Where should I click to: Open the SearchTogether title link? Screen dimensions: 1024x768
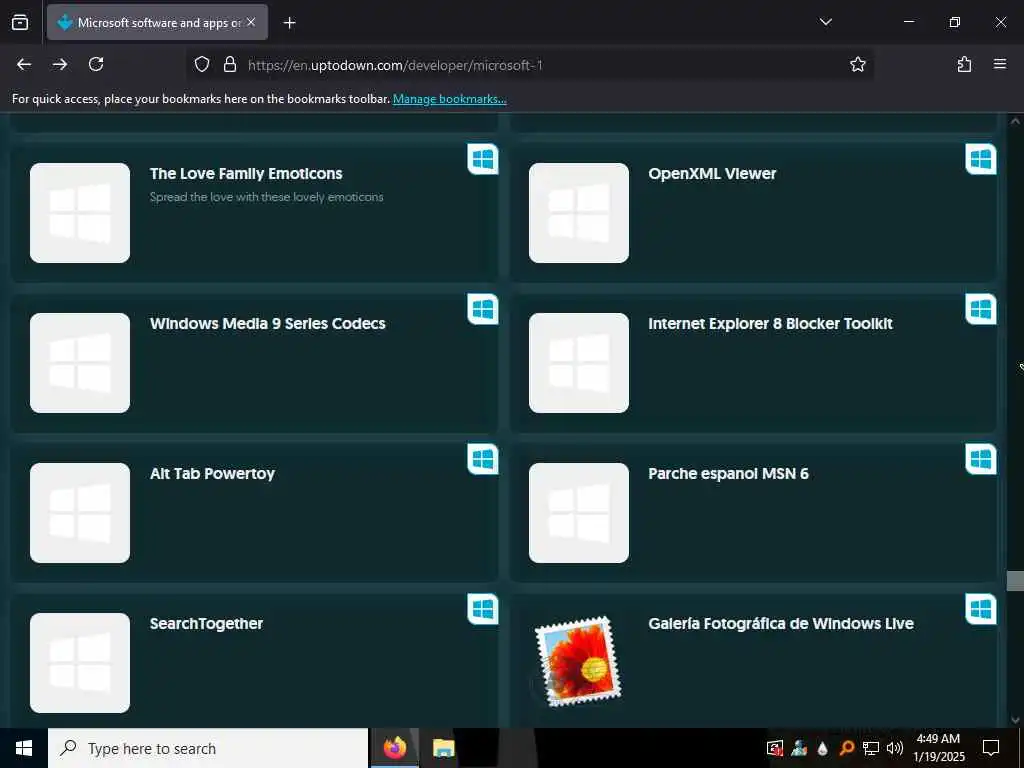(x=206, y=624)
